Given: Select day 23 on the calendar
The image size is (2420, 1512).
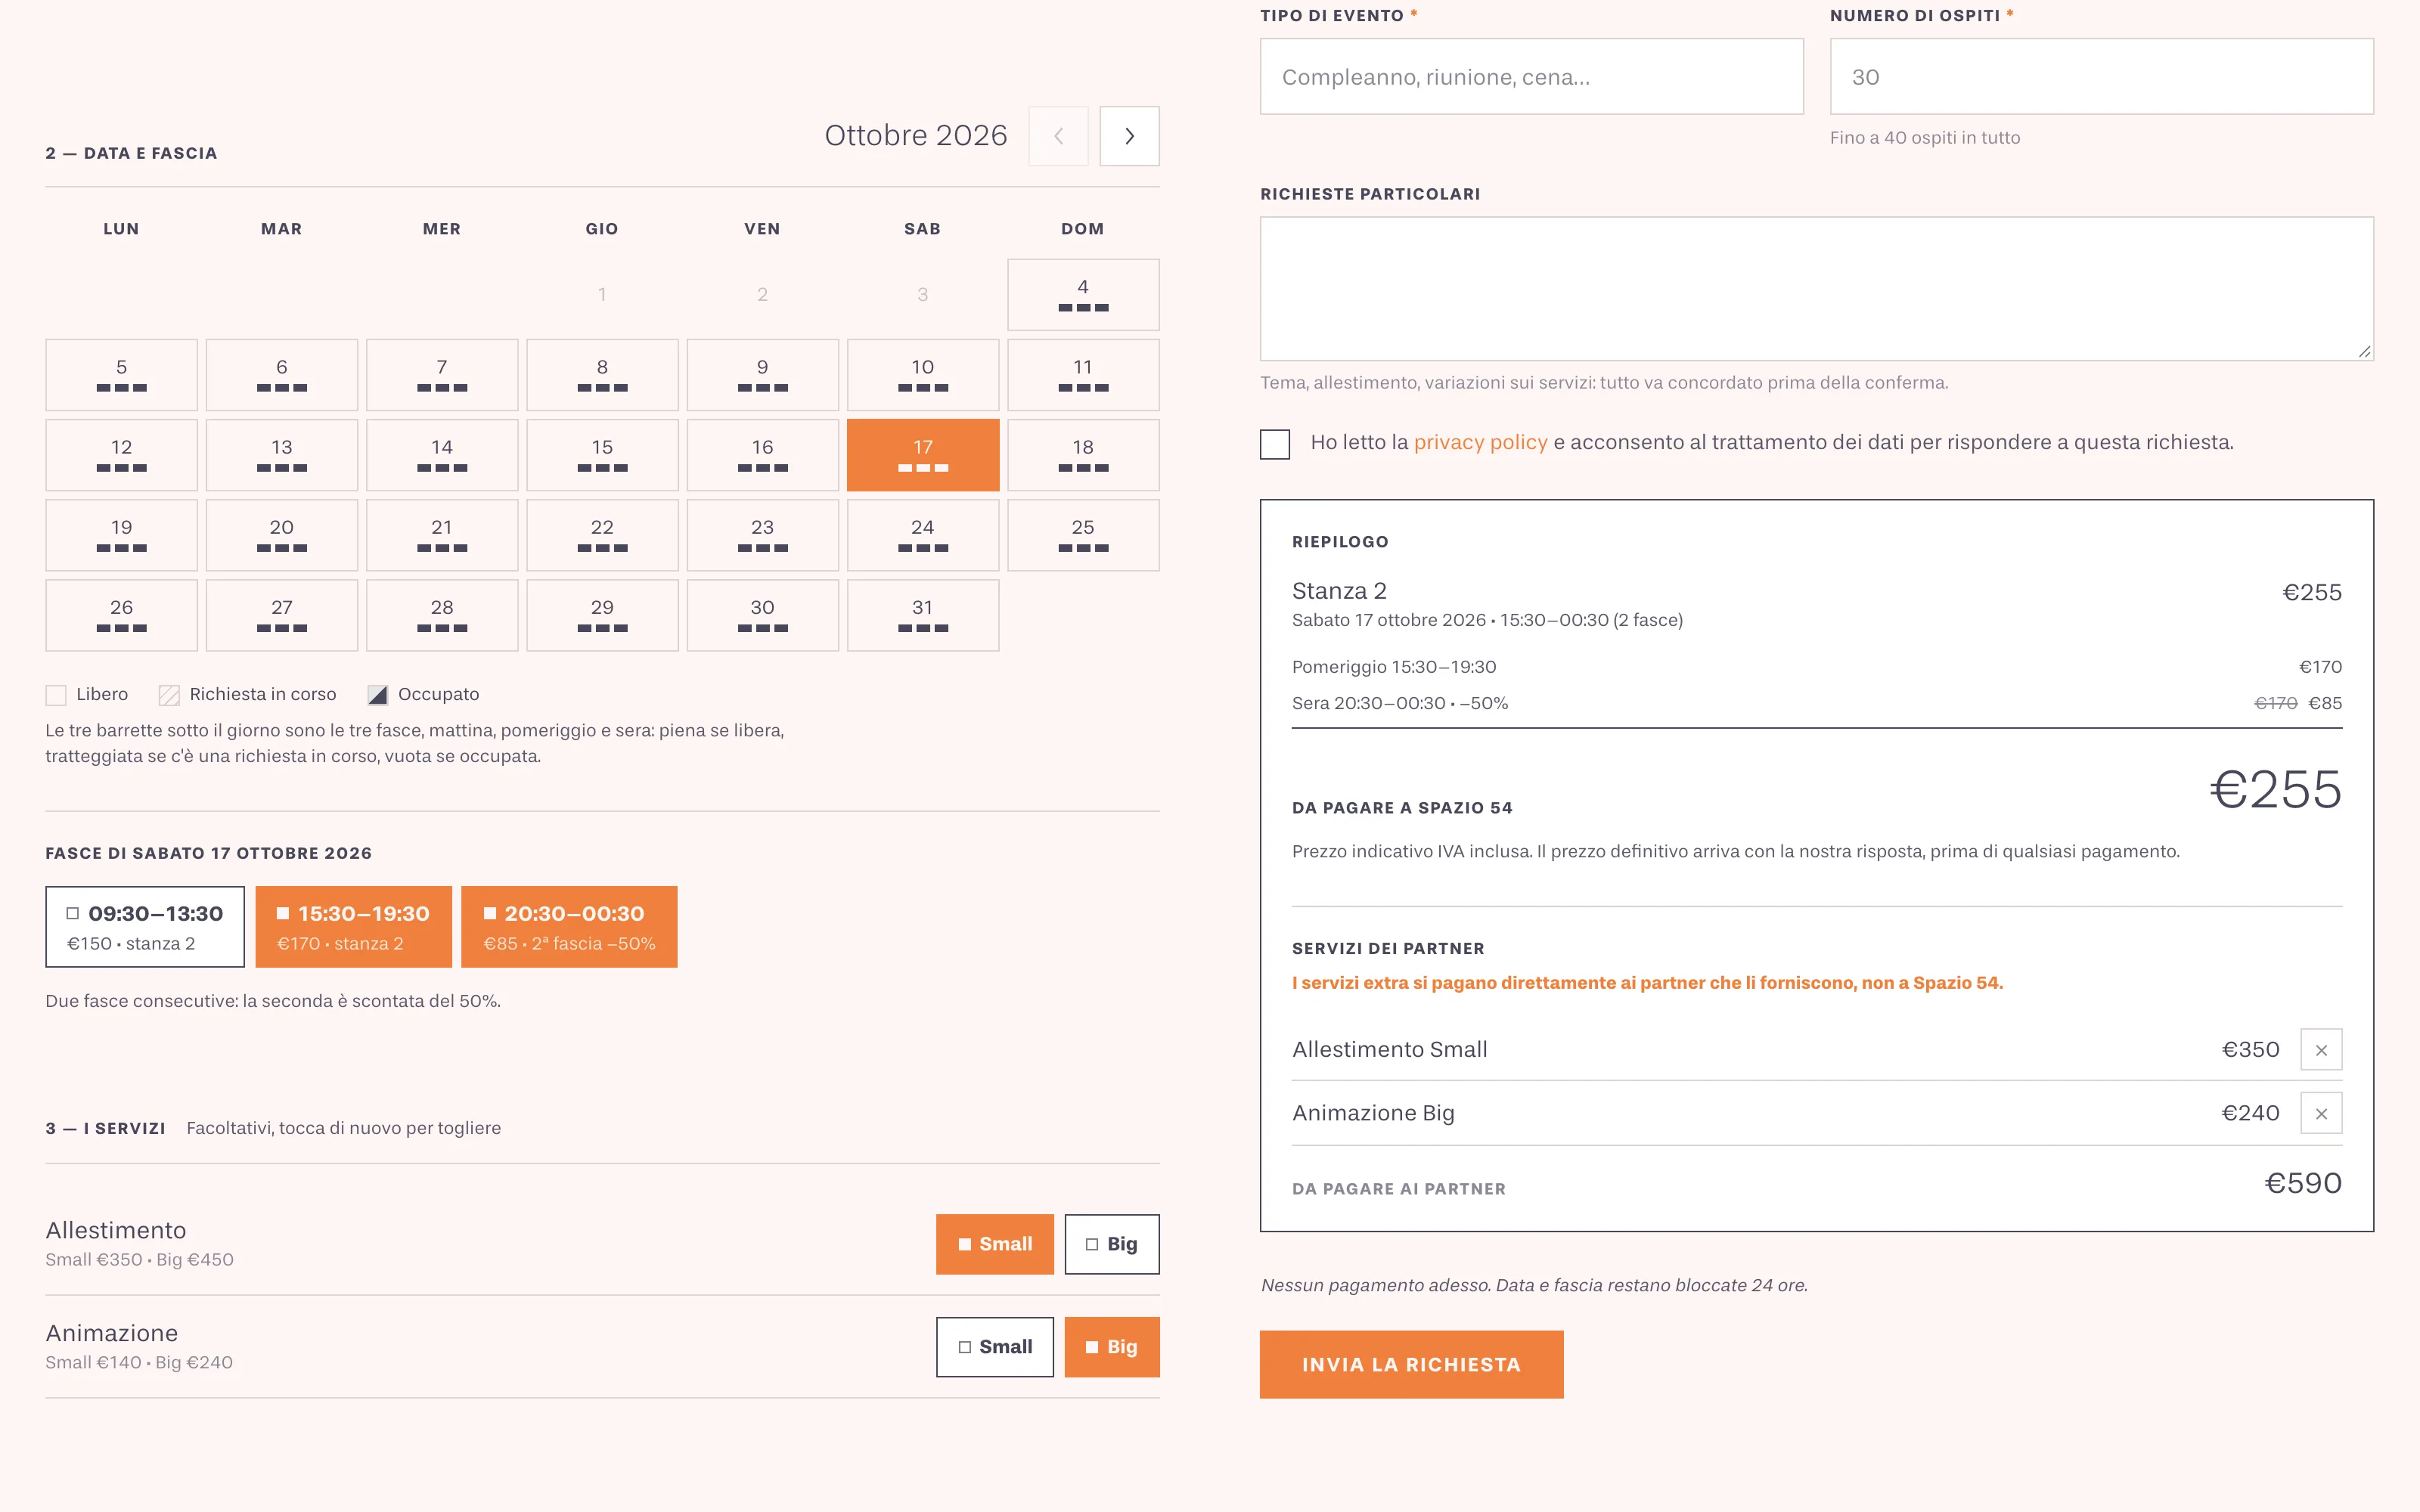Looking at the screenshot, I should 762,535.
